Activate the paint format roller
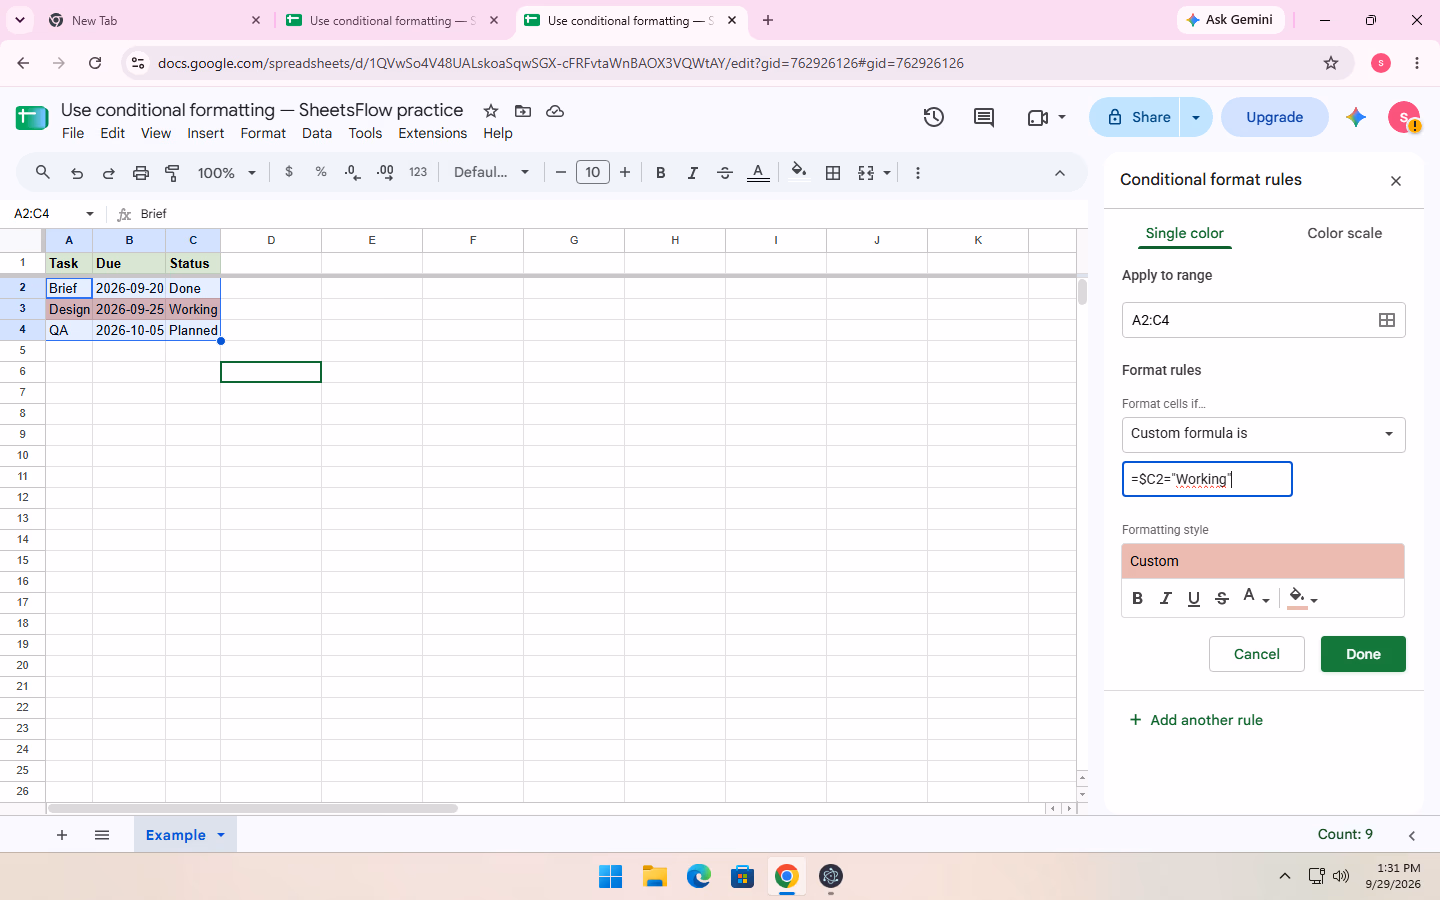 [172, 173]
